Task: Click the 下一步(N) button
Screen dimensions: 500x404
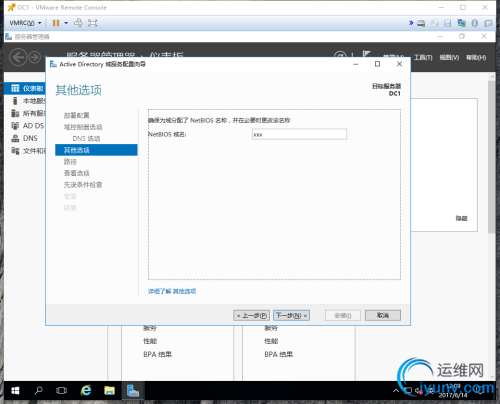Action: point(291,315)
